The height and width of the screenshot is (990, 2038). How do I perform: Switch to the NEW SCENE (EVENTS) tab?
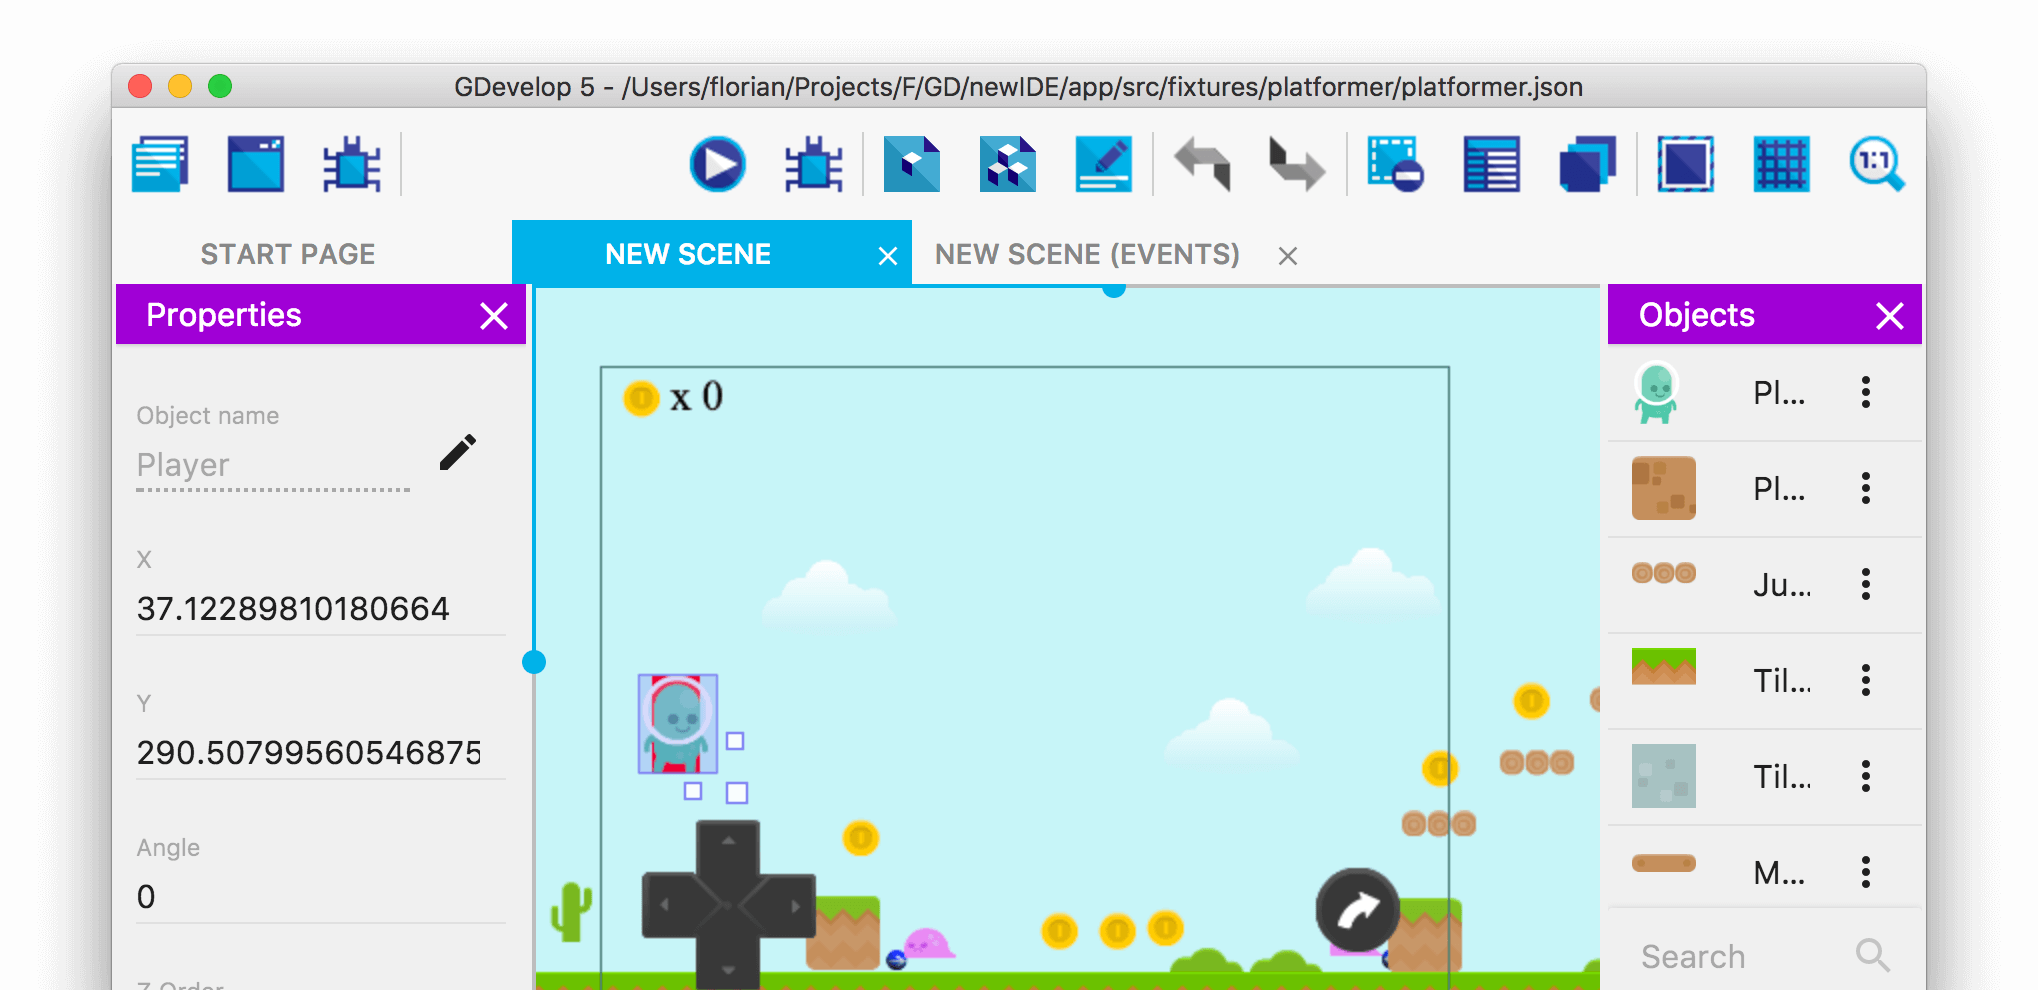1086,254
